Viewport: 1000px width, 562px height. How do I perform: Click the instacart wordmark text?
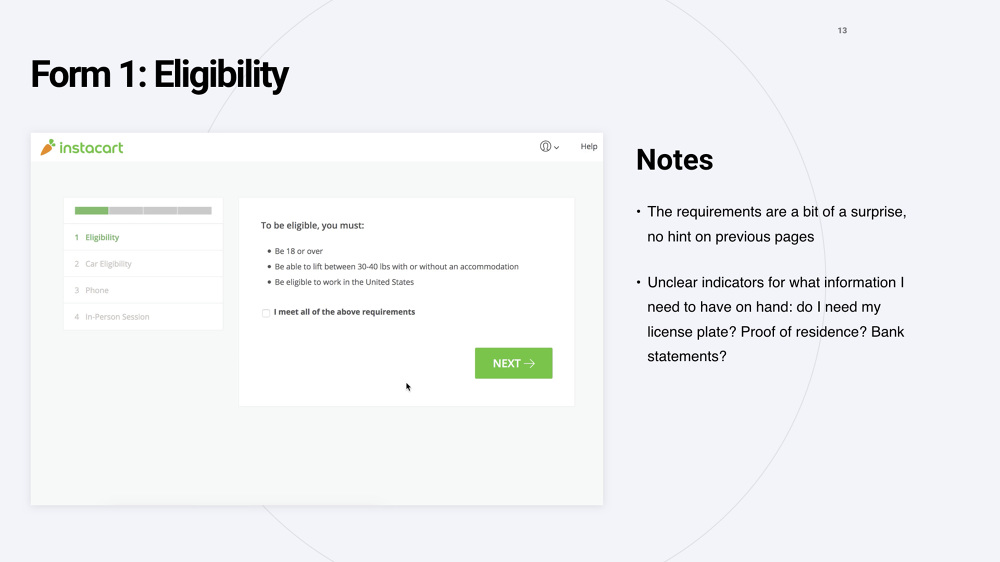91,148
